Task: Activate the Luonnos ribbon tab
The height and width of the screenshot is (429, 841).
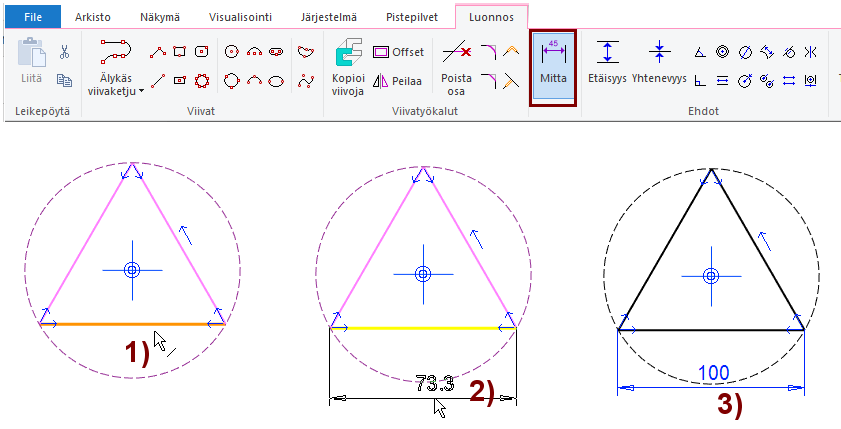Action: 491,17
